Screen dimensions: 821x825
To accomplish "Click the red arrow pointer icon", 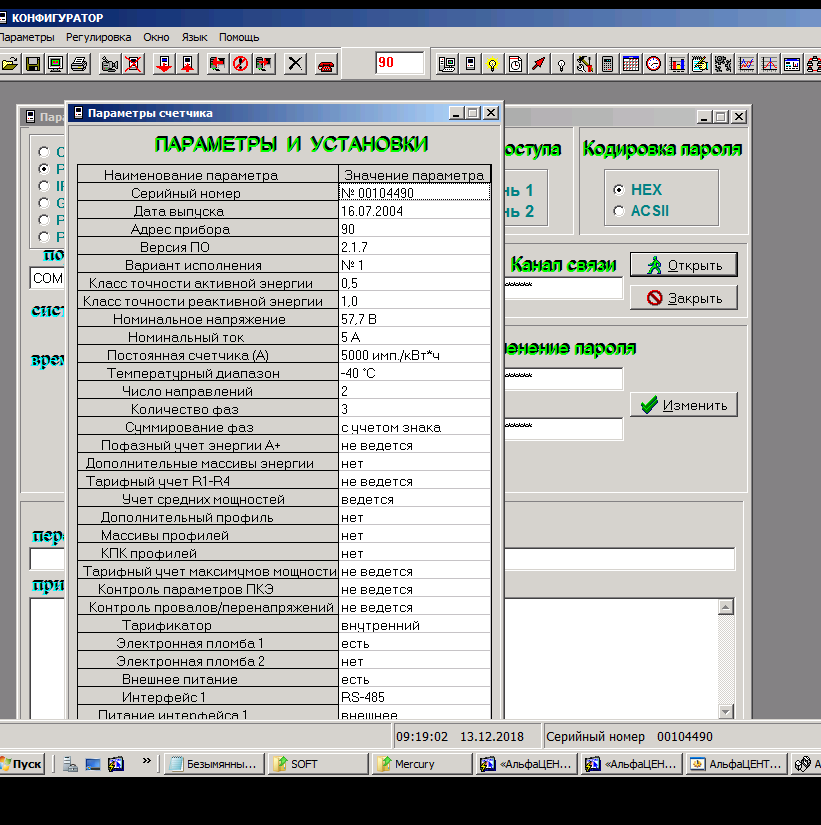I will (538, 64).
